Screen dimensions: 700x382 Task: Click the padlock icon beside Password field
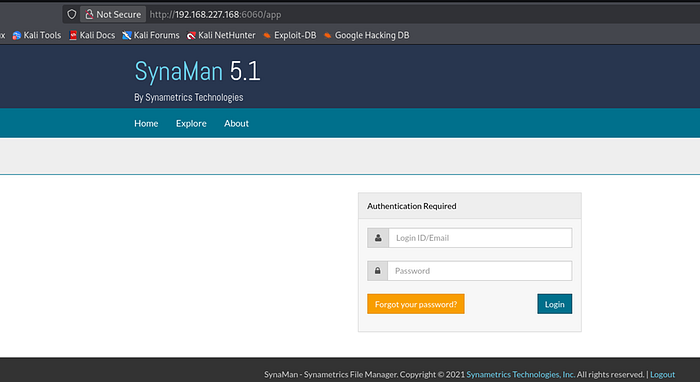point(377,271)
